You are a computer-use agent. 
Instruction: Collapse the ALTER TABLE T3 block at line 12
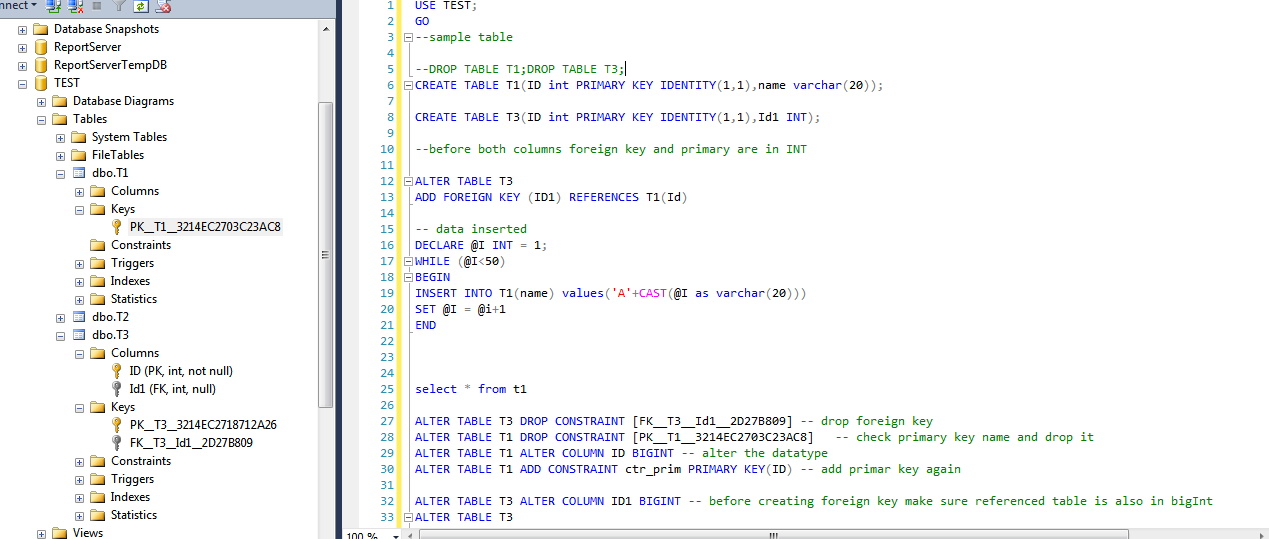point(407,181)
